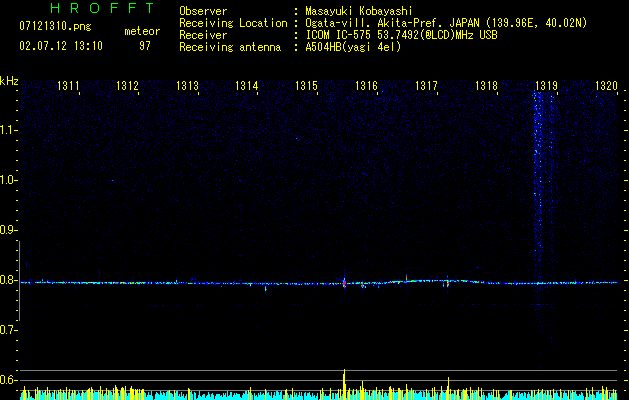This screenshot has width=629, height=400.
Task: Click the 0.6 kHz axis label
Action: pyautogui.click(x=8, y=380)
